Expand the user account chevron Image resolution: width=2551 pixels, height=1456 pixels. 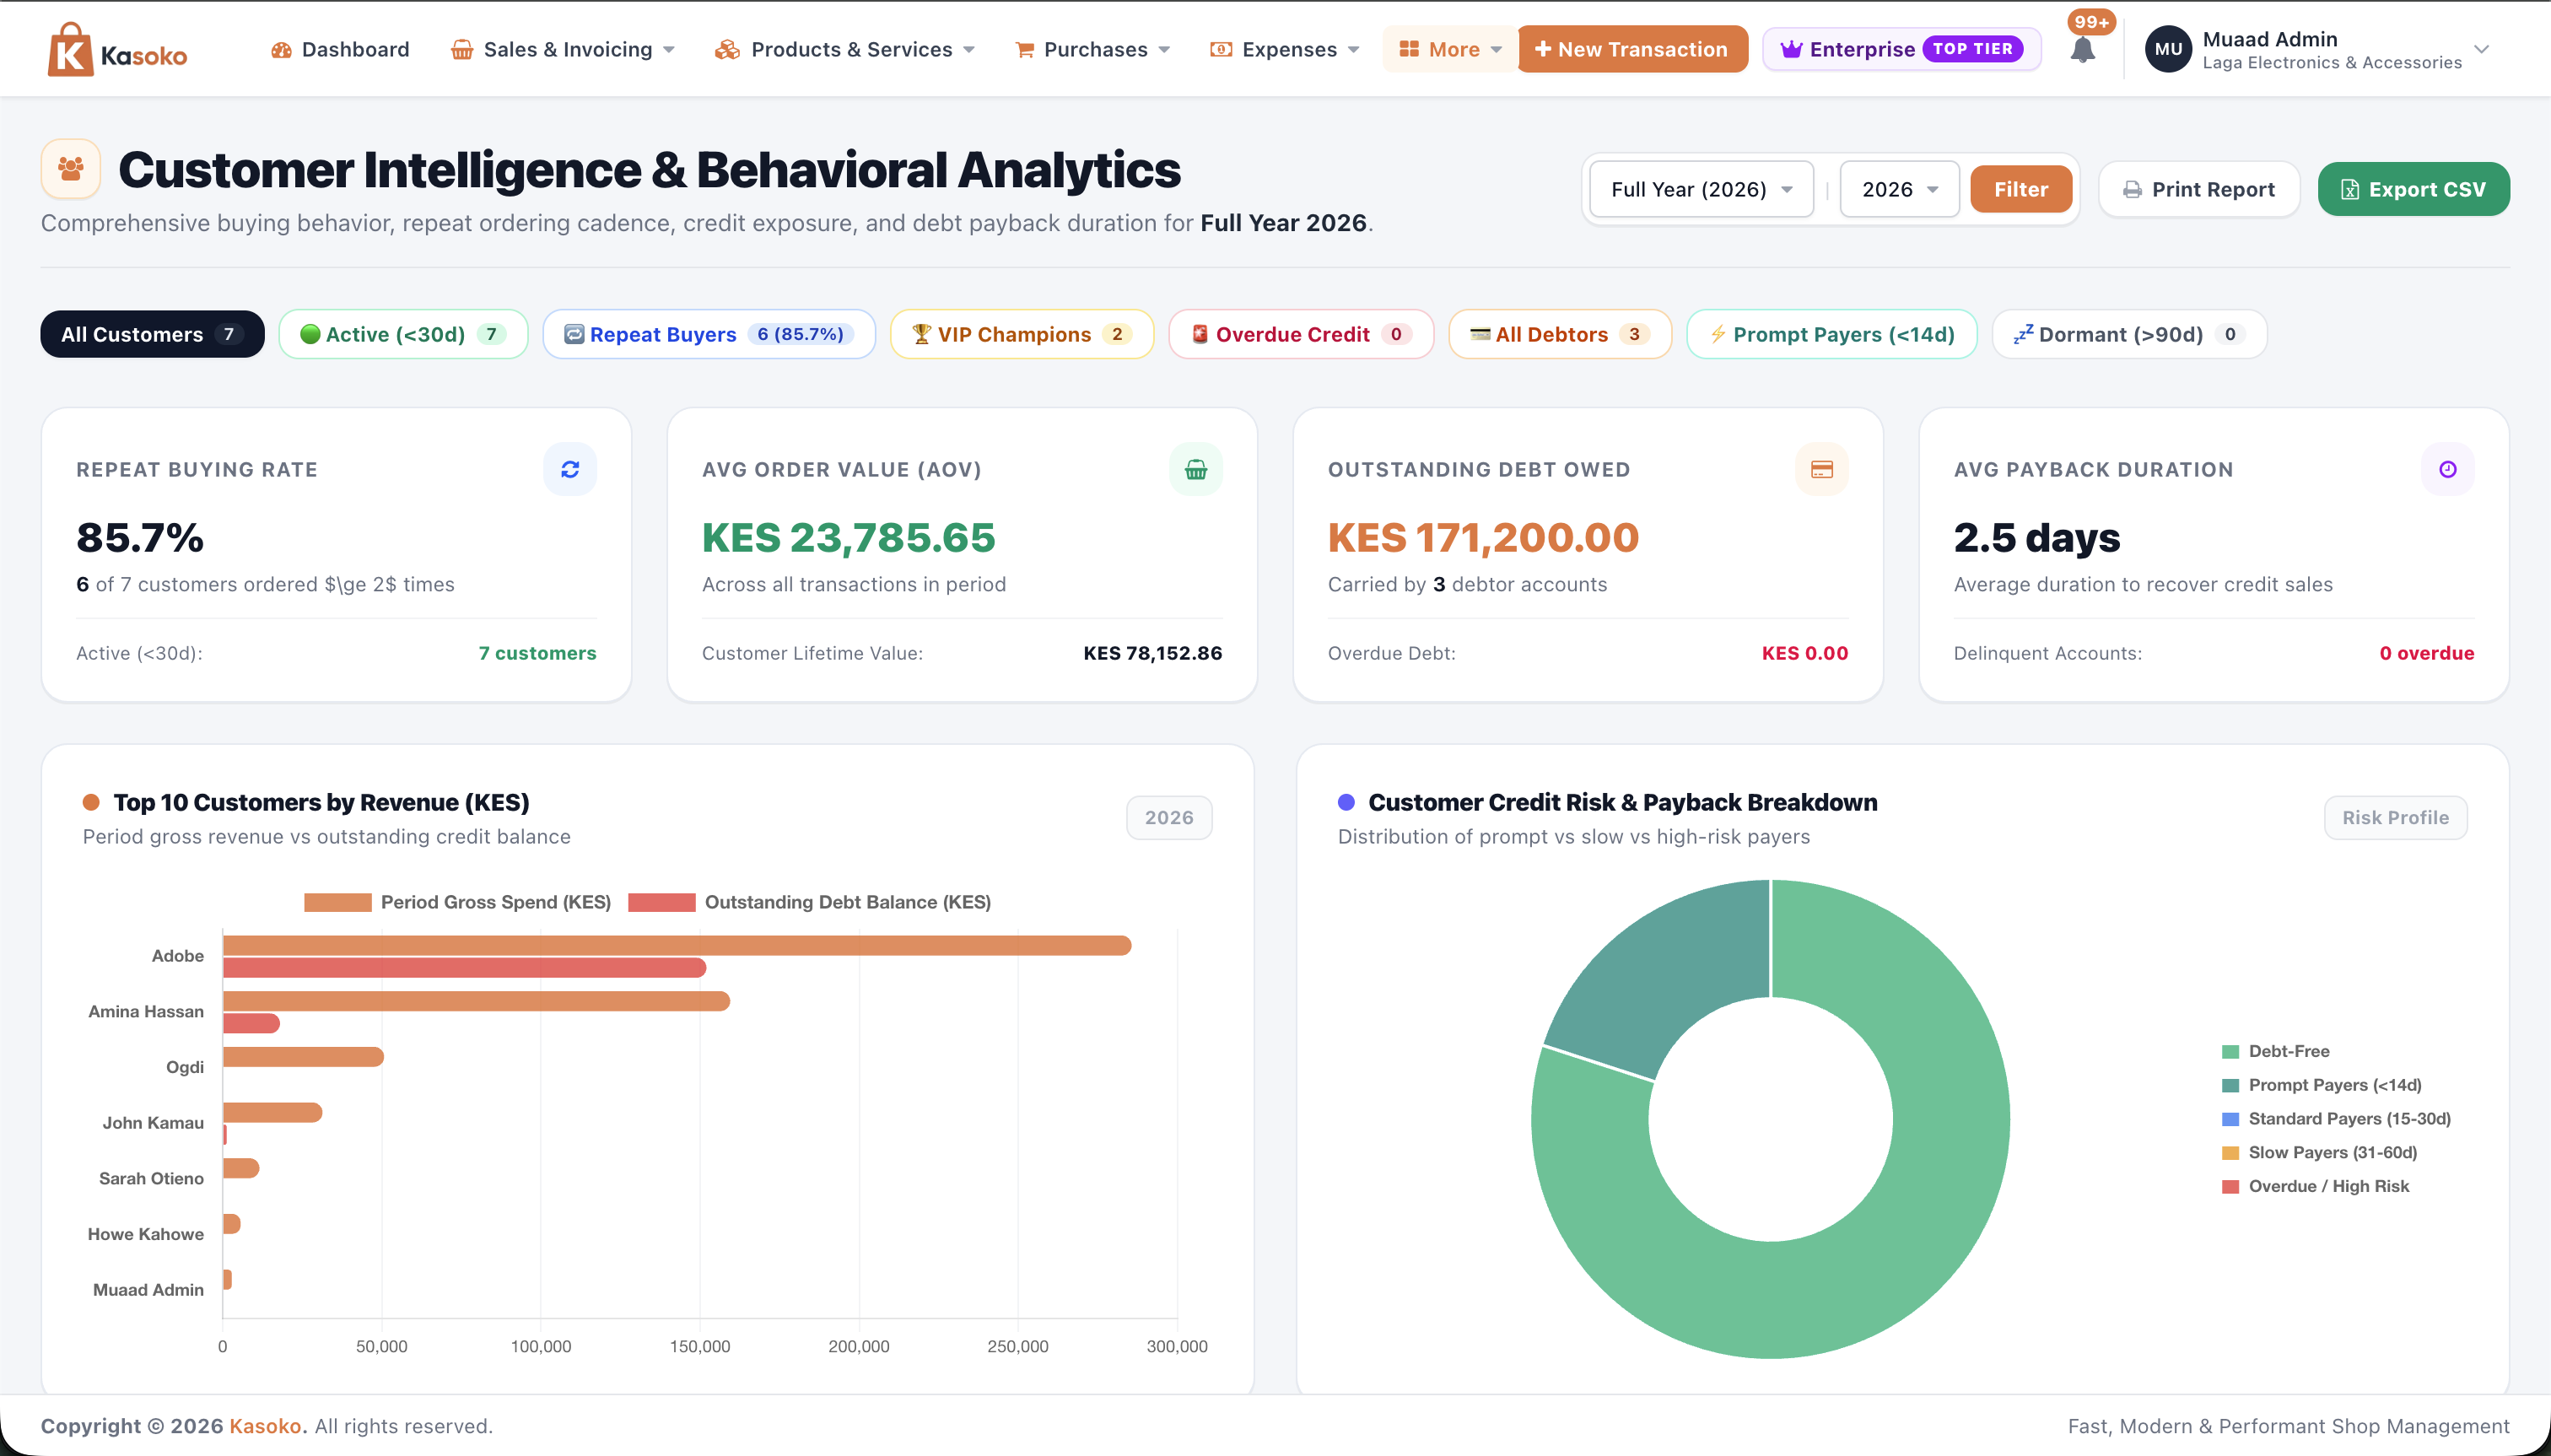[x=2481, y=49]
